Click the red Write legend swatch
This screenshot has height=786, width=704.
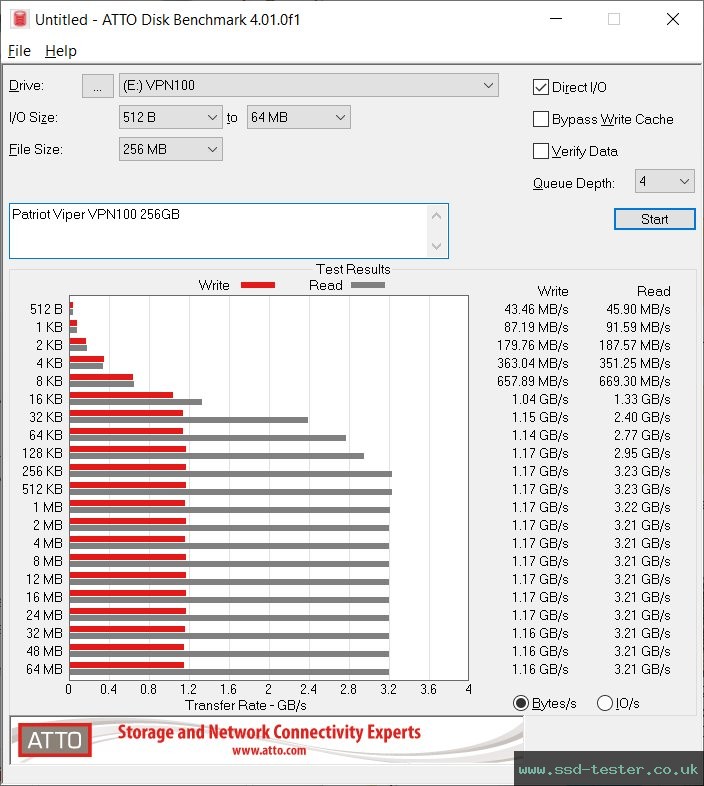tap(258, 285)
